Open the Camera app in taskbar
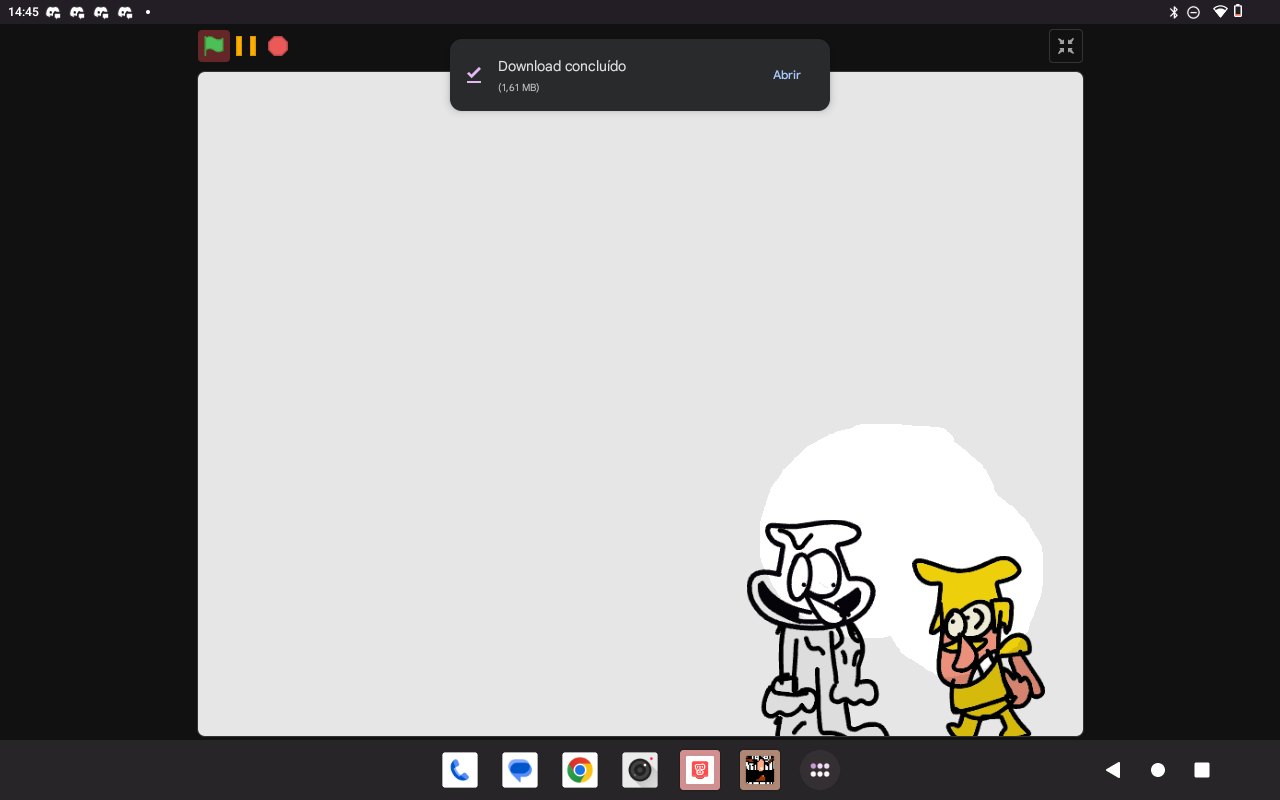This screenshot has height=800, width=1280. (x=640, y=770)
